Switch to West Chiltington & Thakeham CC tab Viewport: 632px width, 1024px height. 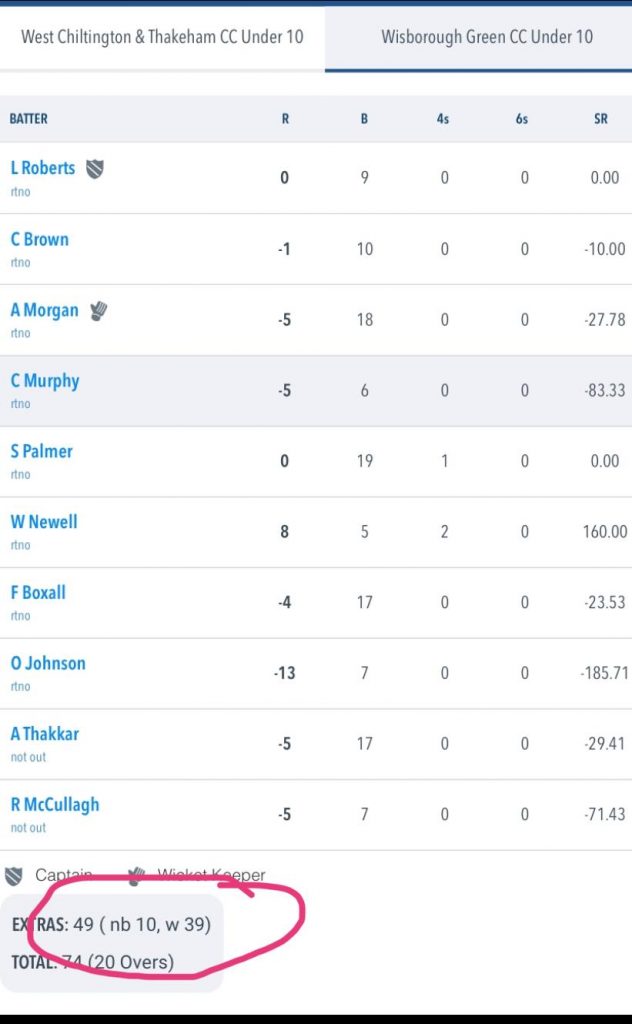(x=162, y=37)
